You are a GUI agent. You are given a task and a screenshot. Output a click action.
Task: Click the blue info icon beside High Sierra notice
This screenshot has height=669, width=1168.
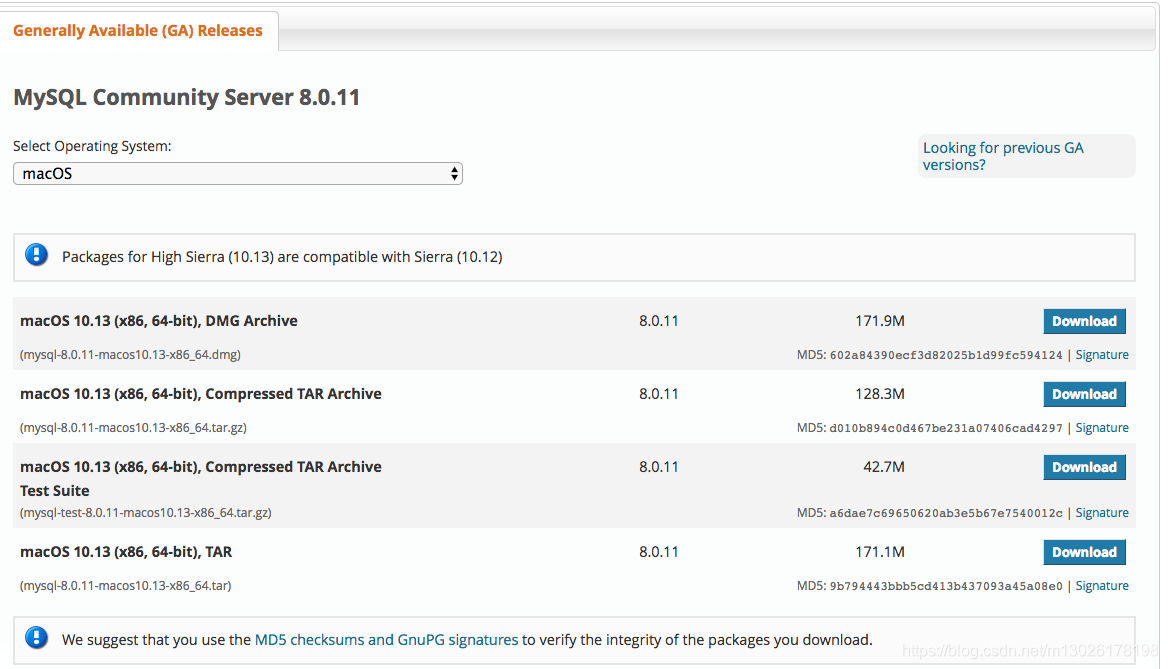[x=36, y=255]
